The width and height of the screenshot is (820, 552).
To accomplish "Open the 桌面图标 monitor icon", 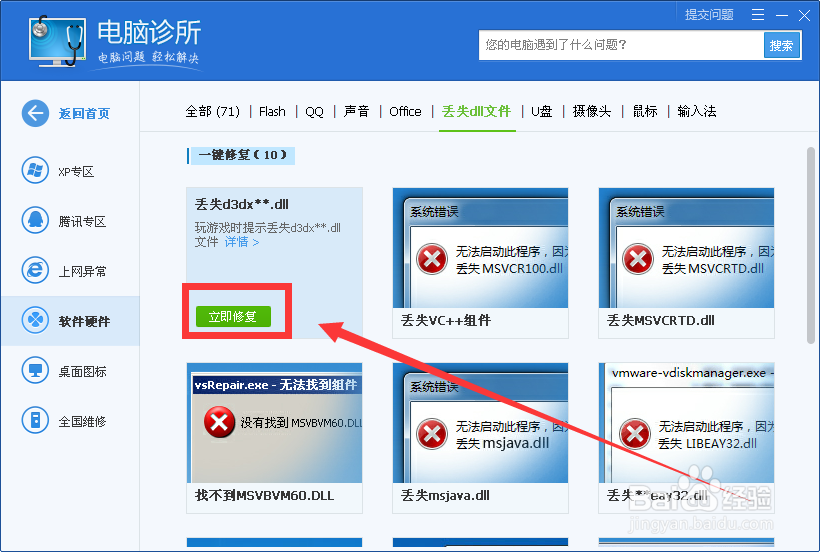I will [35, 371].
